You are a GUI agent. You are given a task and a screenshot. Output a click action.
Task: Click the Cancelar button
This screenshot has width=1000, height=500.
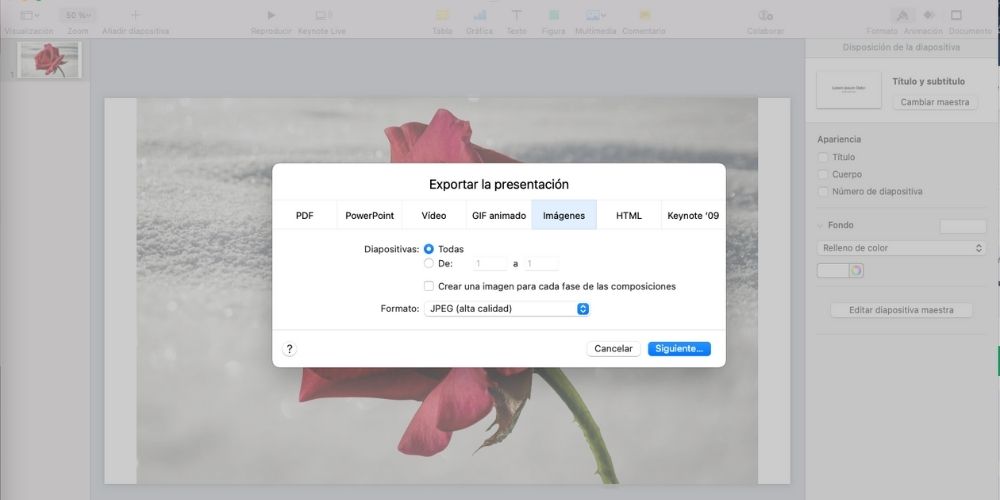pos(614,349)
